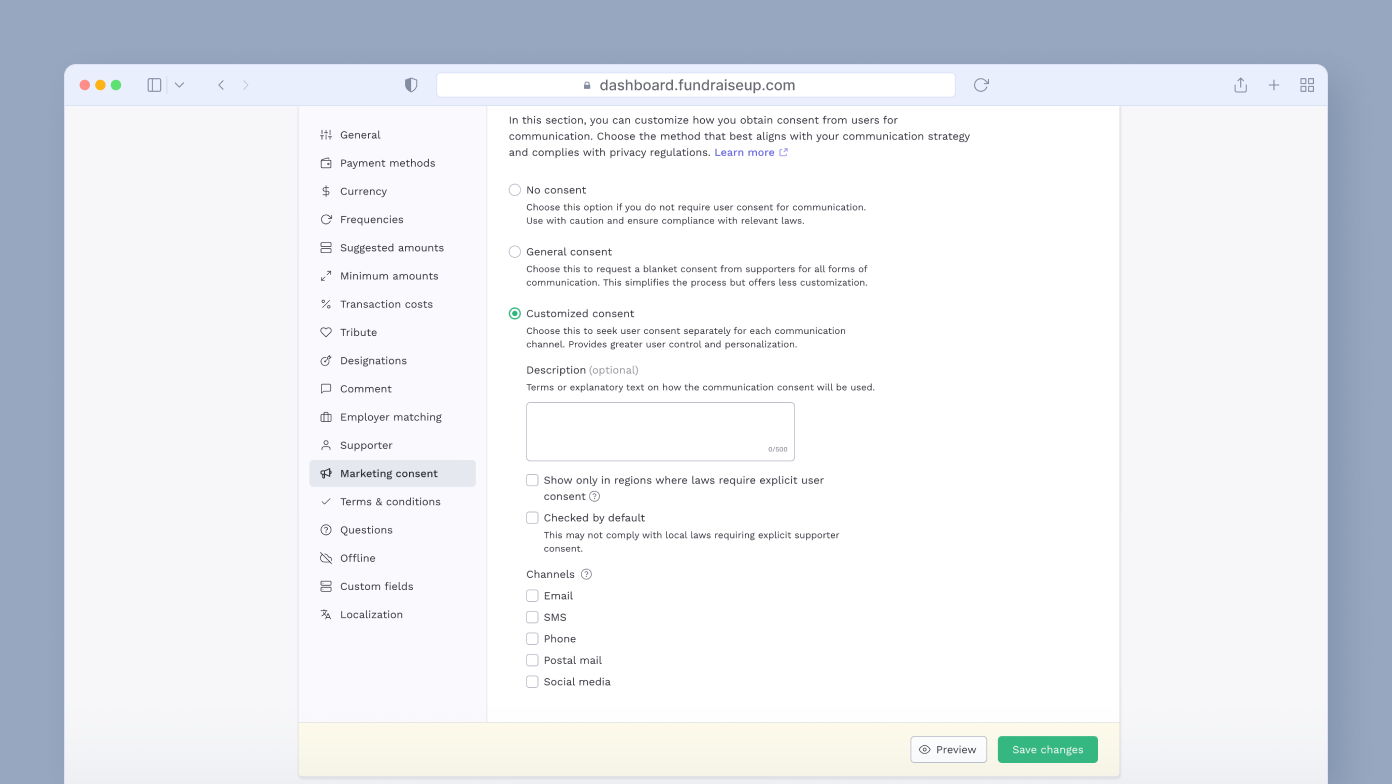This screenshot has height=784, width=1392.
Task: Enable the Checked by default checkbox
Action: pos(532,517)
